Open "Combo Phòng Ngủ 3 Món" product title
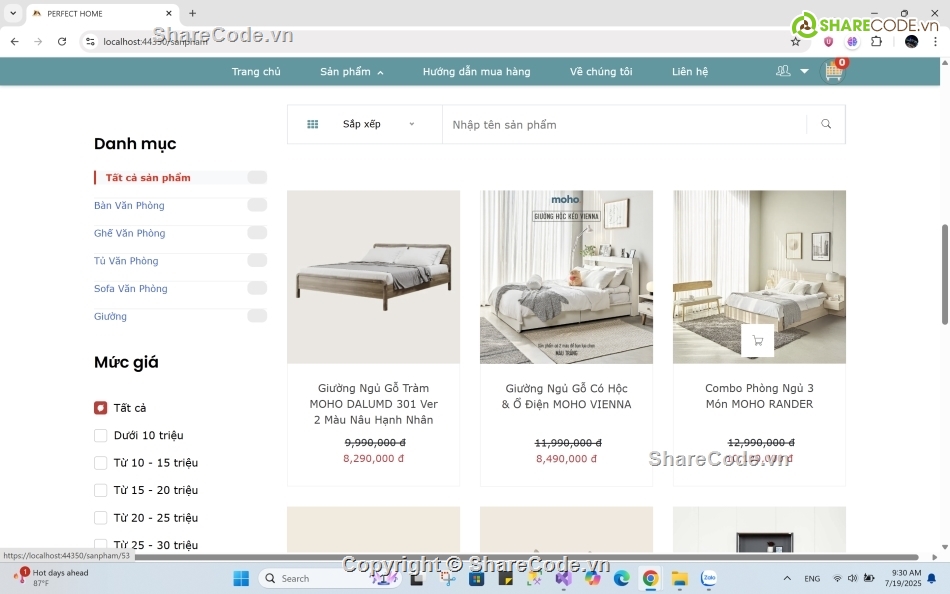950x594 pixels. (759, 396)
